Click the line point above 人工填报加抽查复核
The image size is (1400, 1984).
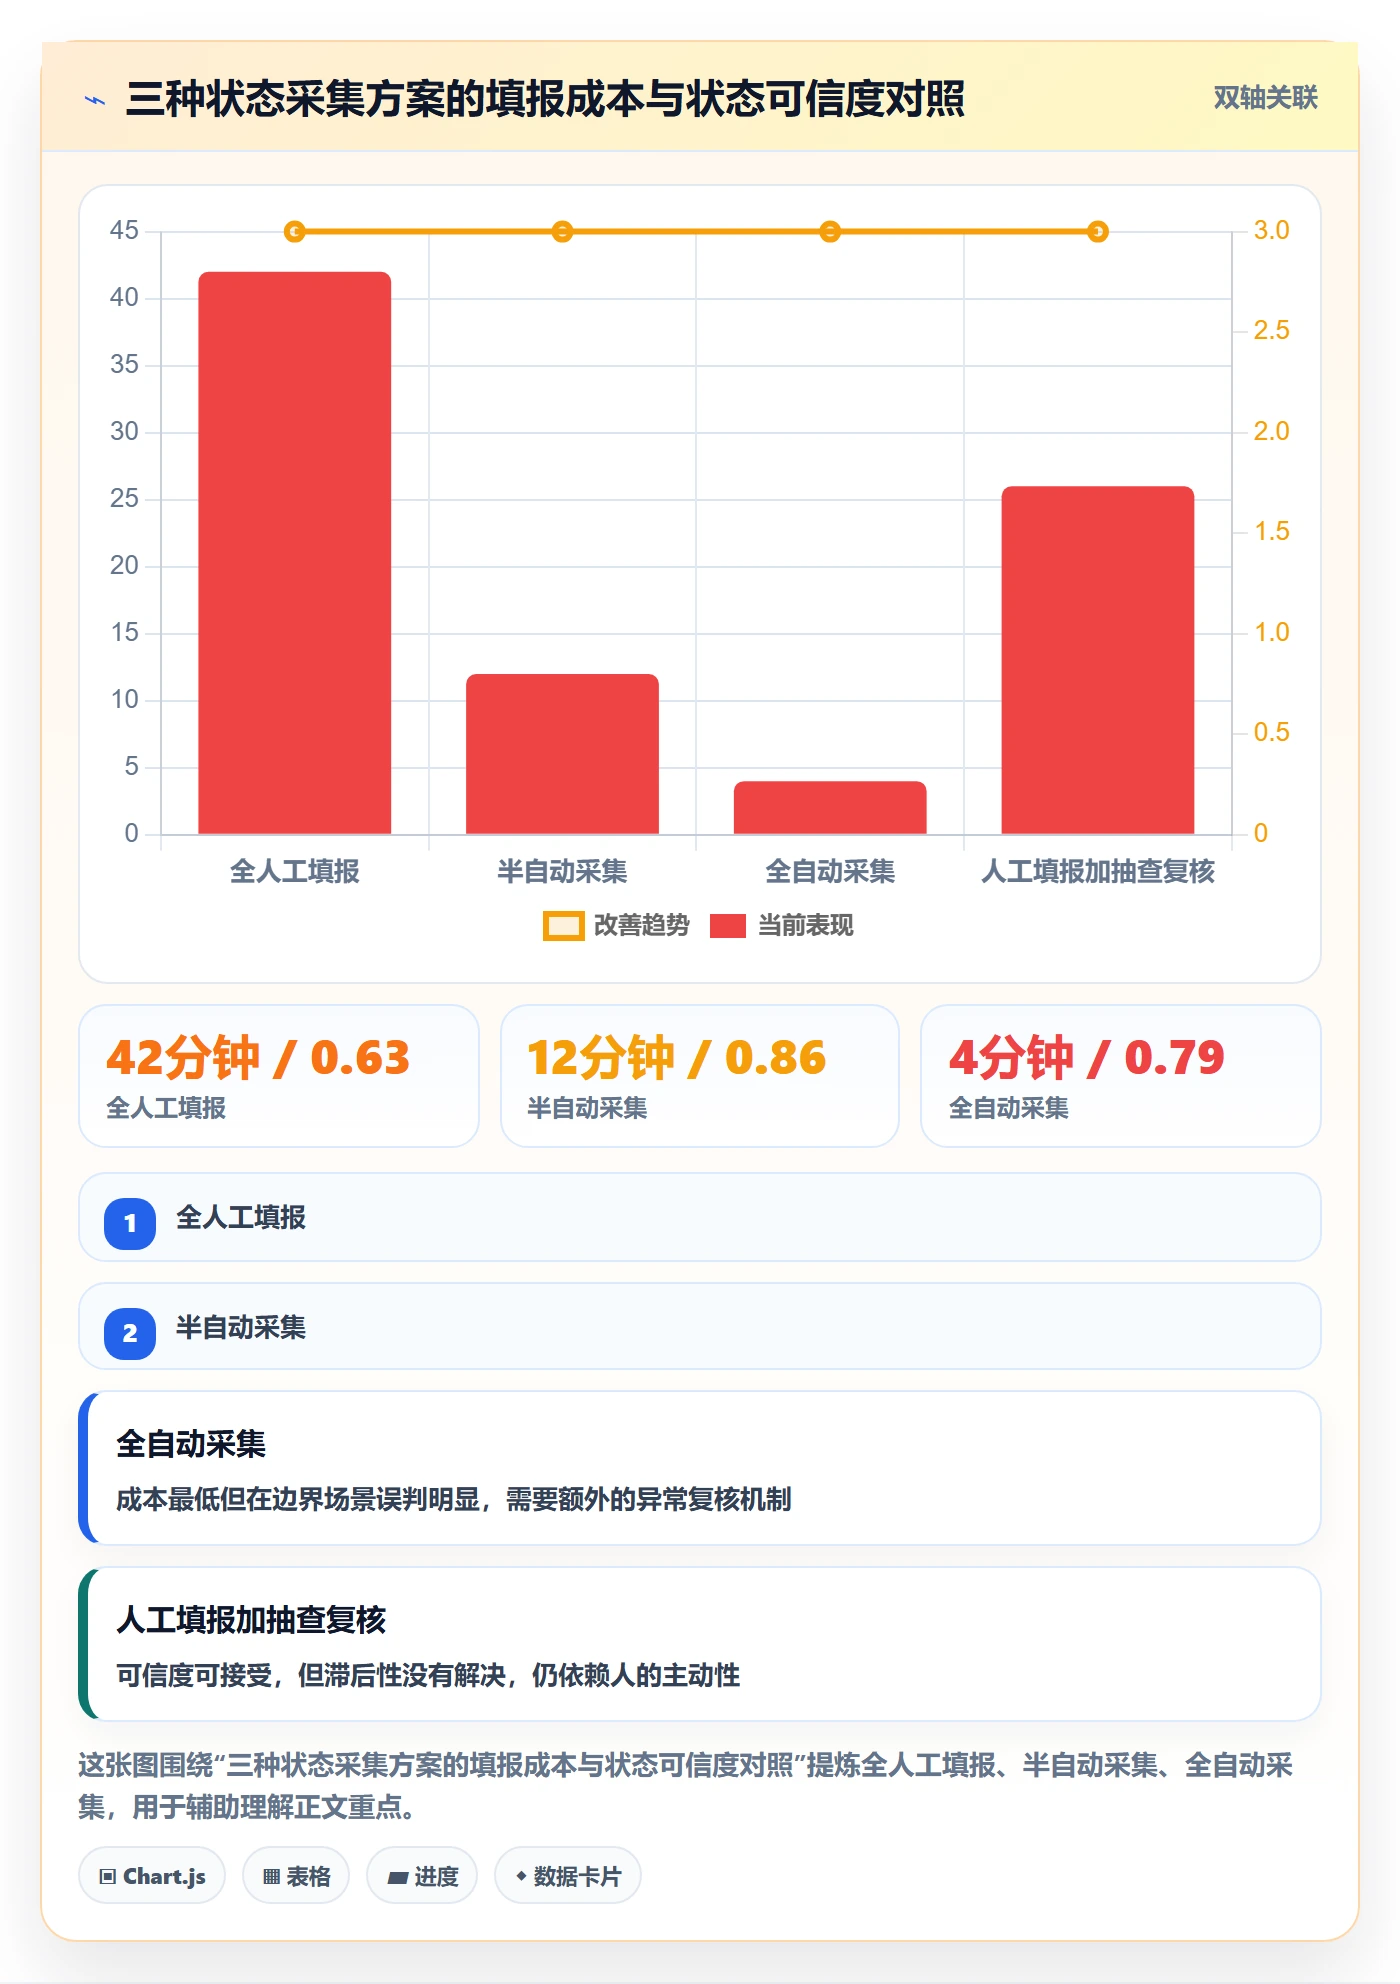point(1098,232)
